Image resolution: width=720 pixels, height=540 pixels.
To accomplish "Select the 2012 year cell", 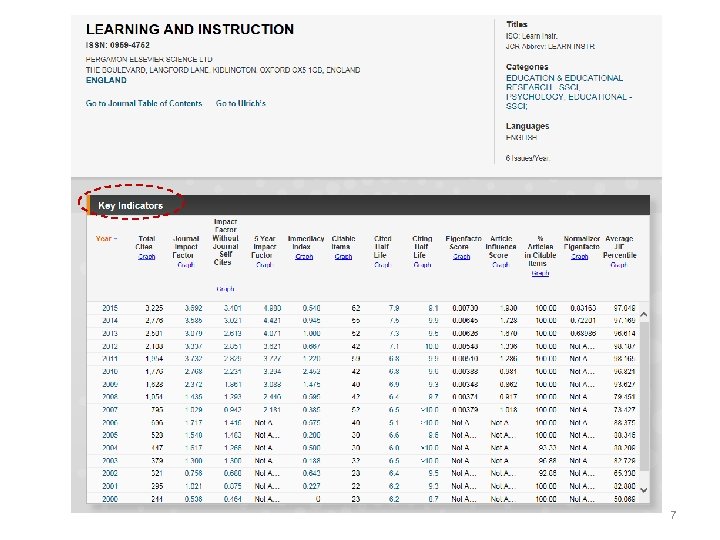I will tap(110, 346).
